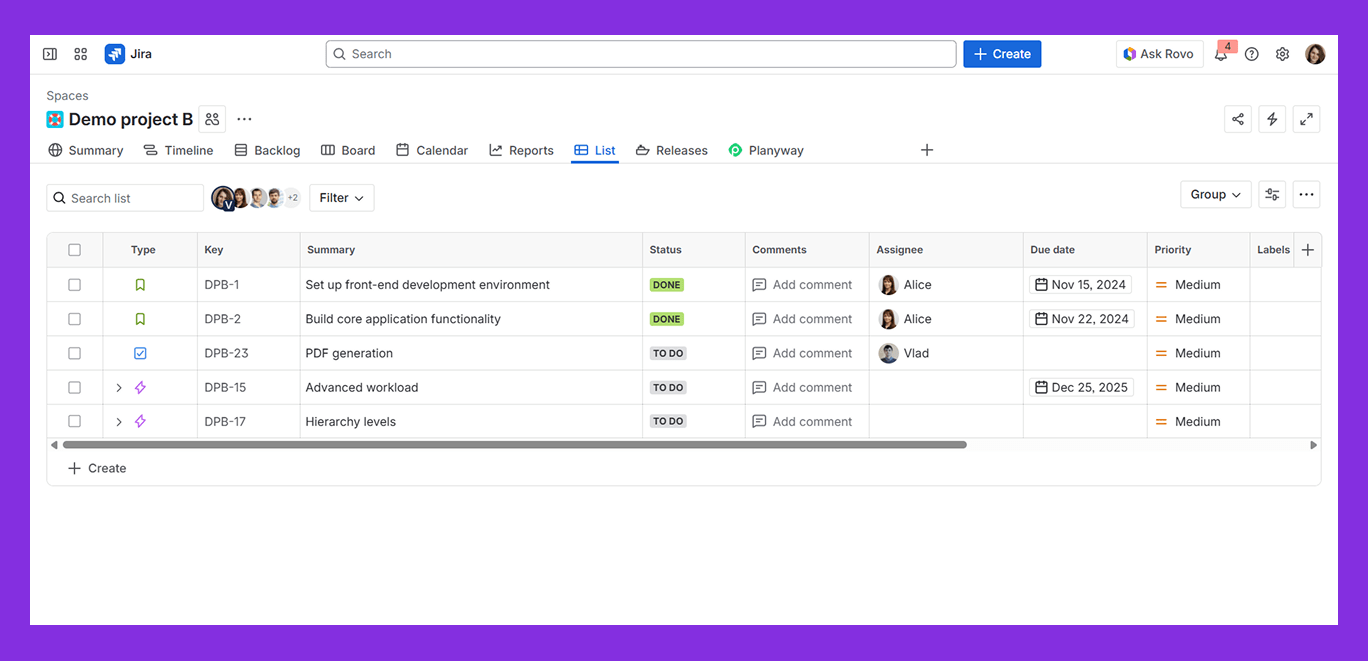This screenshot has width=1368, height=661.
Task: Open the Filter dropdown
Action: pos(341,197)
